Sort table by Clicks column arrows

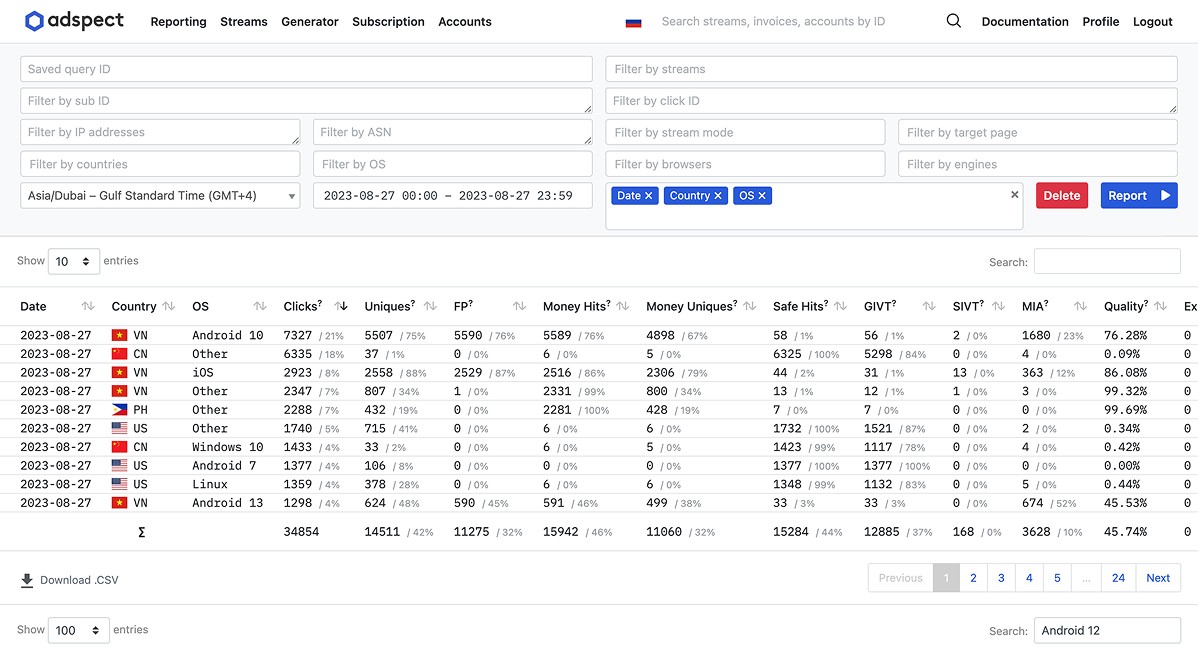pyautogui.click(x=341, y=306)
